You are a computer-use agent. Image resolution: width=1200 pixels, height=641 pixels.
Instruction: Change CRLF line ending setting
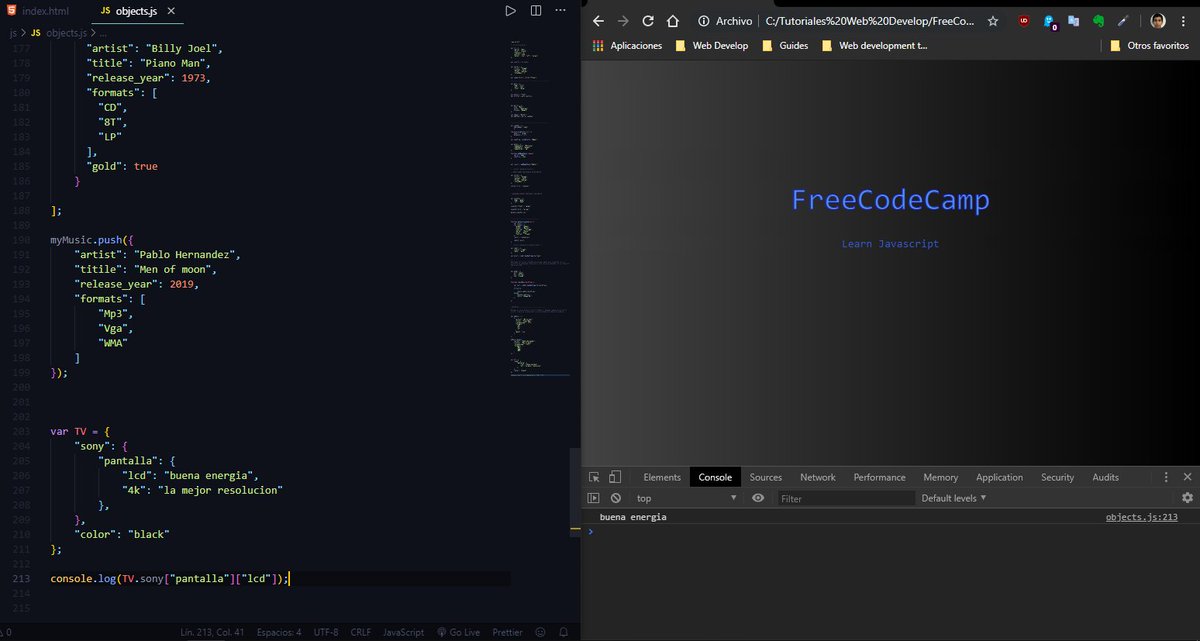[x=360, y=632]
